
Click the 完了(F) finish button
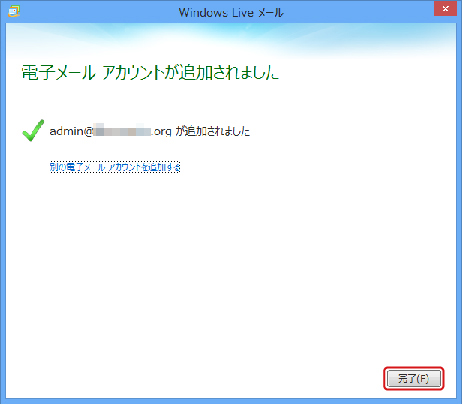click(414, 379)
